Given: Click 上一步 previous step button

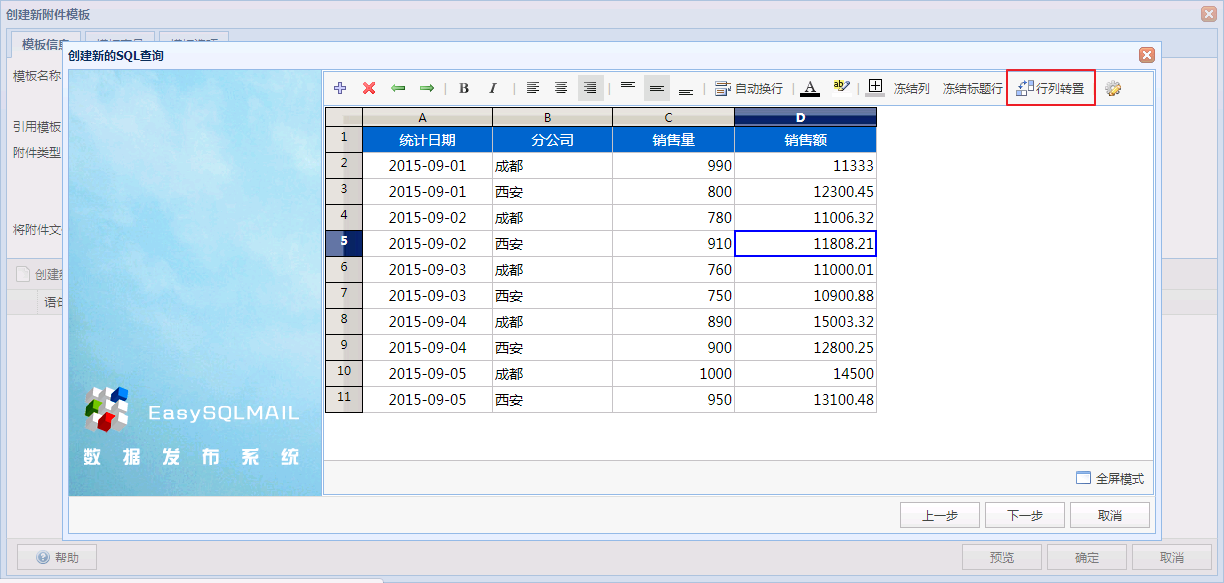Looking at the screenshot, I should tap(940, 515).
